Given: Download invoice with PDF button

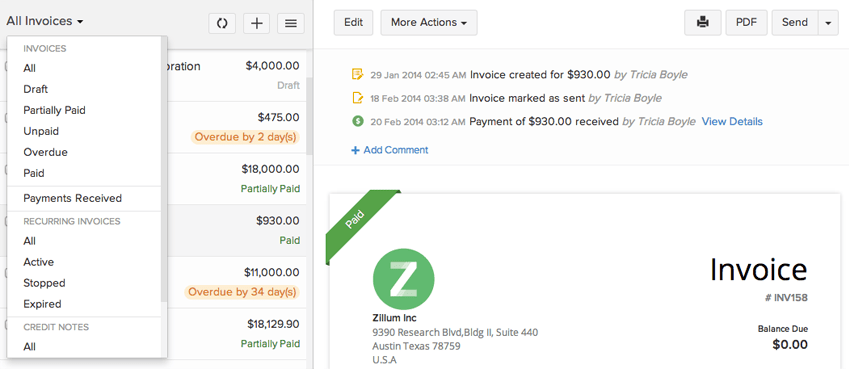Looking at the screenshot, I should point(746,23).
